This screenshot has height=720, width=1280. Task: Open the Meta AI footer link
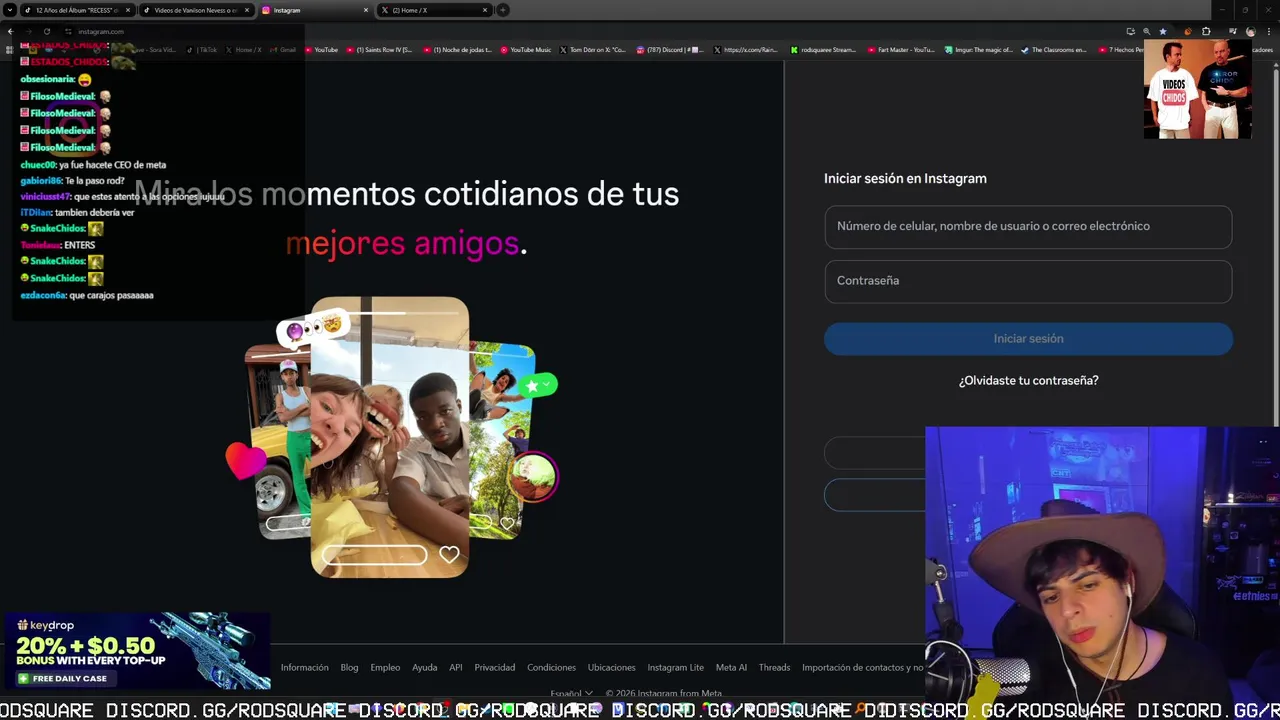[x=731, y=668]
